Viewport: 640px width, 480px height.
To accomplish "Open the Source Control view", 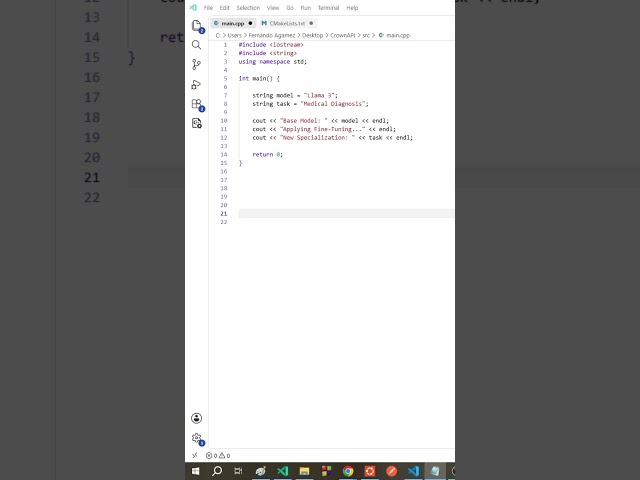I will click(196, 64).
